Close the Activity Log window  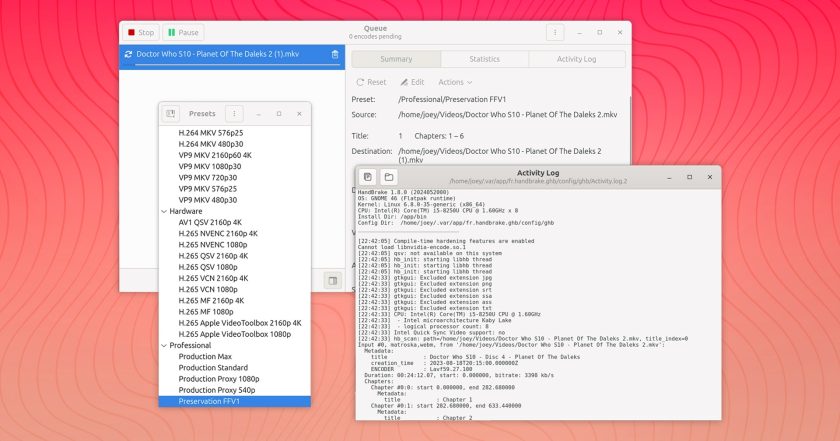pyautogui.click(x=710, y=177)
